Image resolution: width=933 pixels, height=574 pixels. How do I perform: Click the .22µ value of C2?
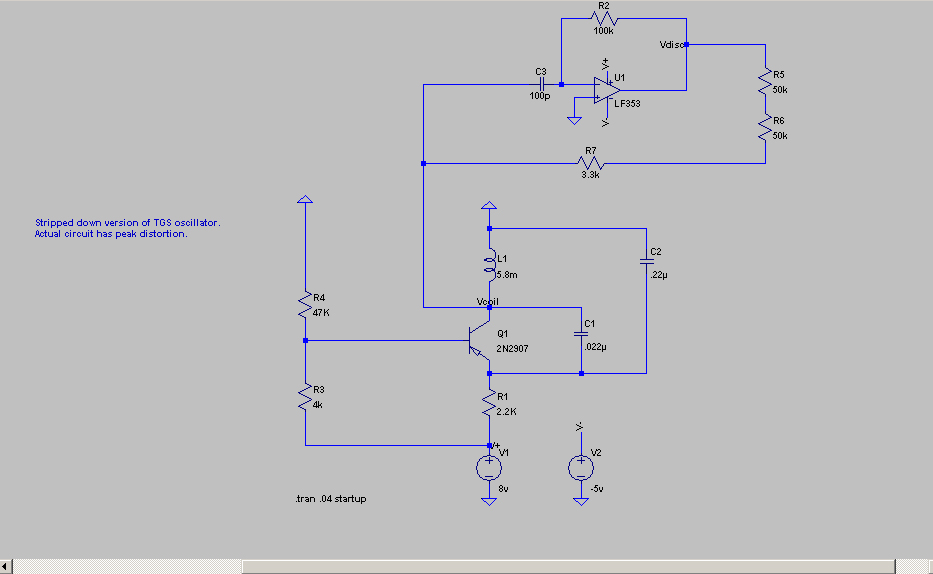tap(659, 275)
